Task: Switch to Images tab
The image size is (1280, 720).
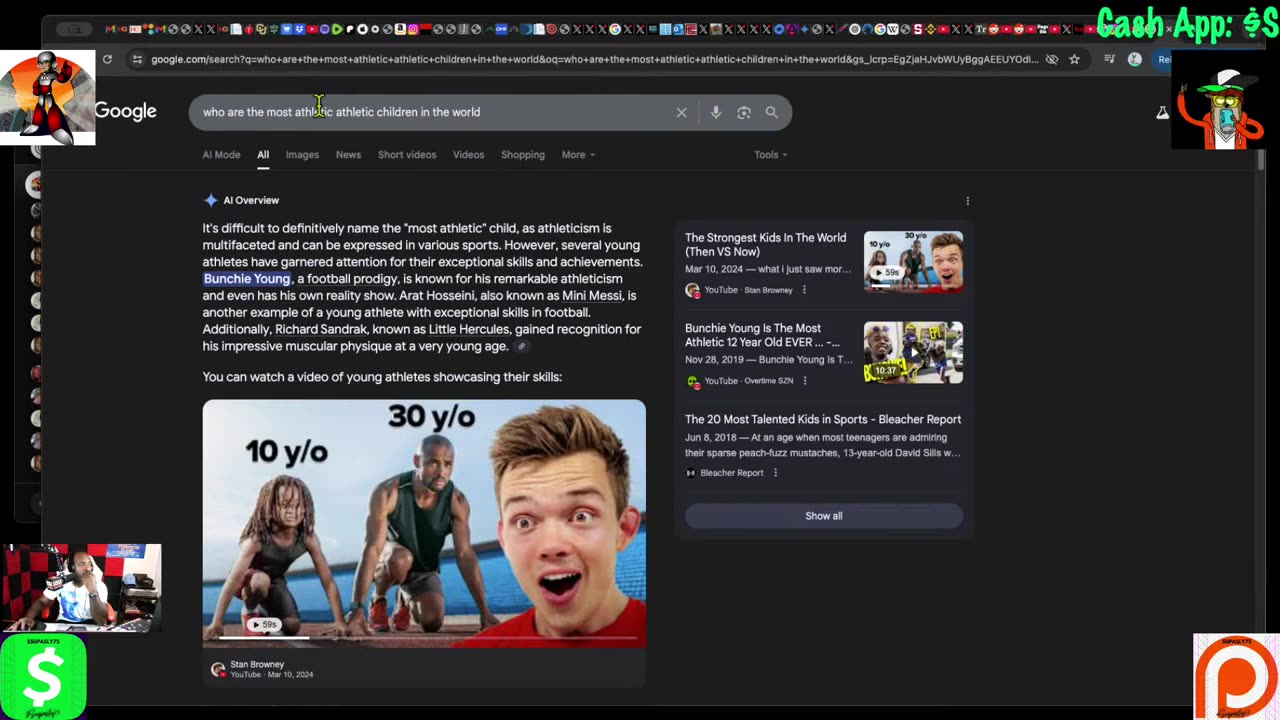Action: [x=302, y=155]
